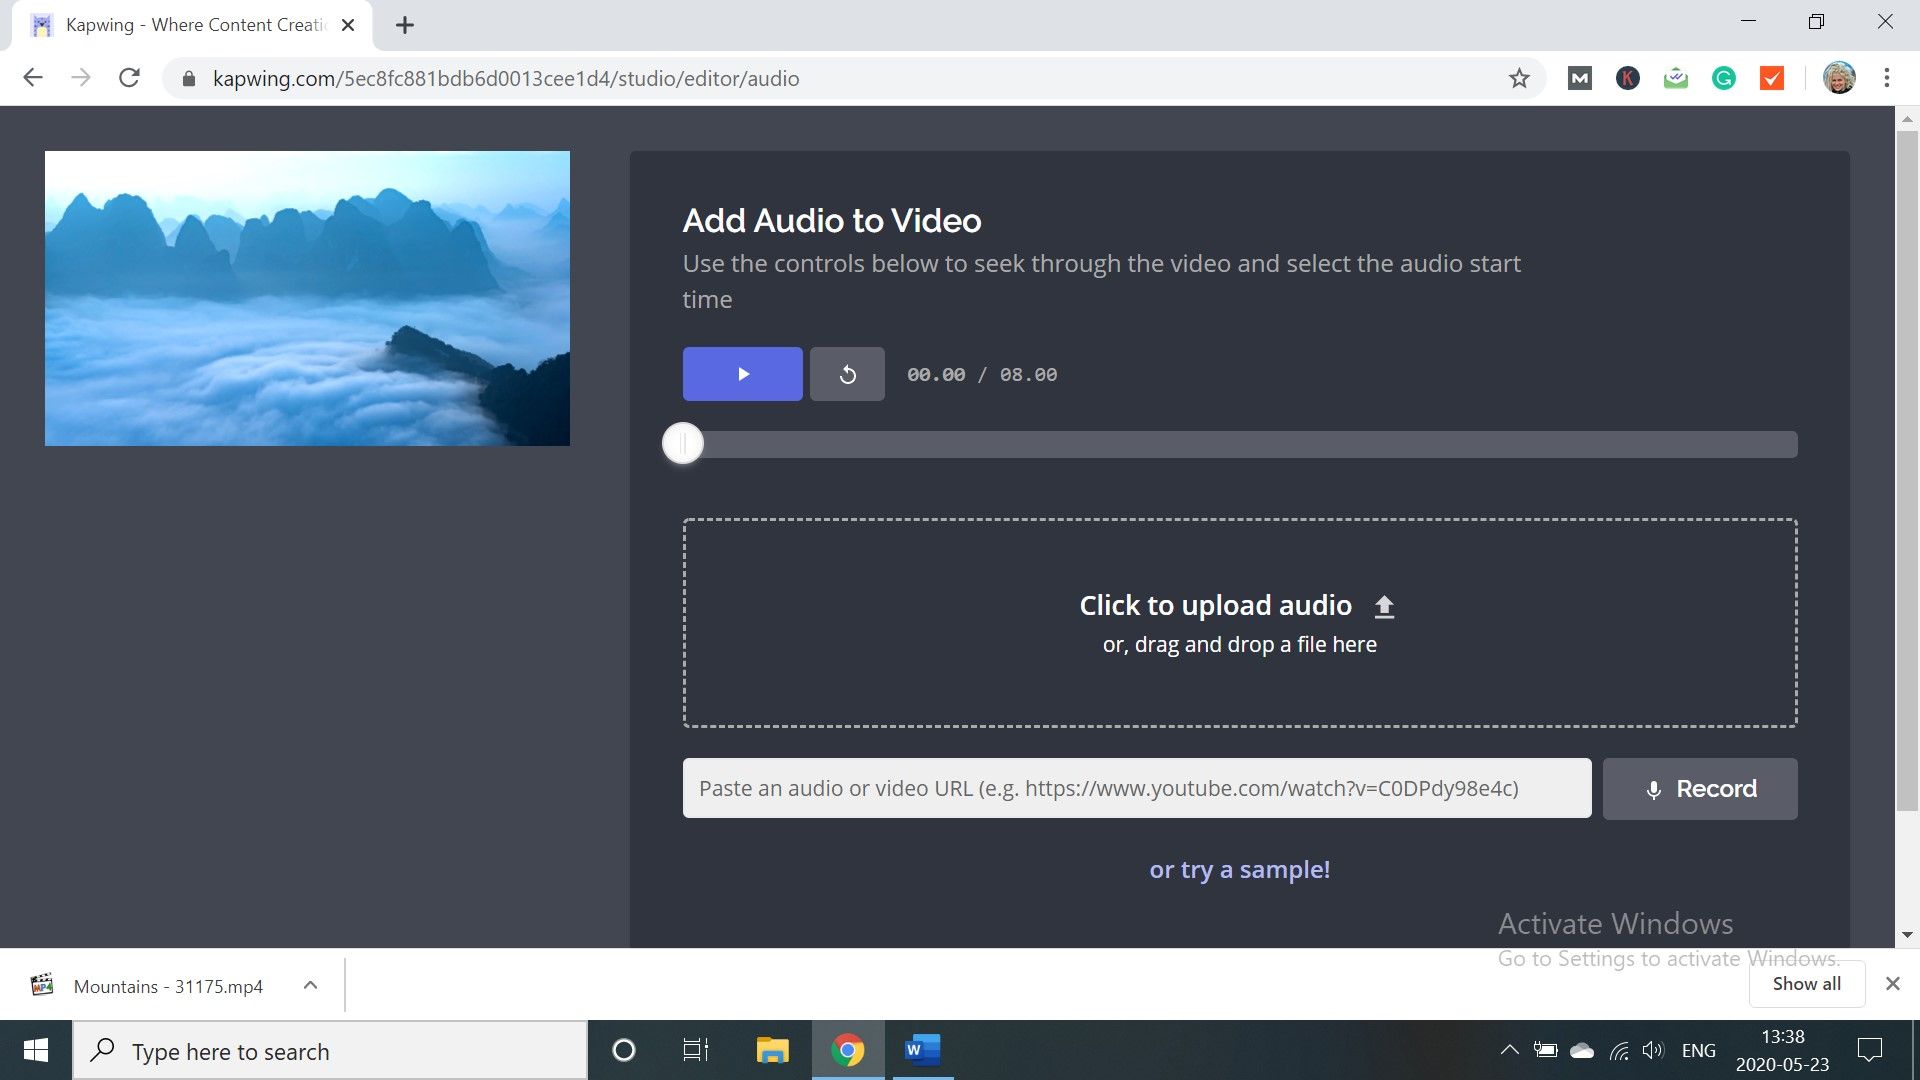Click the Record microphone button
This screenshot has height=1080, width=1920.
pyautogui.click(x=1699, y=789)
